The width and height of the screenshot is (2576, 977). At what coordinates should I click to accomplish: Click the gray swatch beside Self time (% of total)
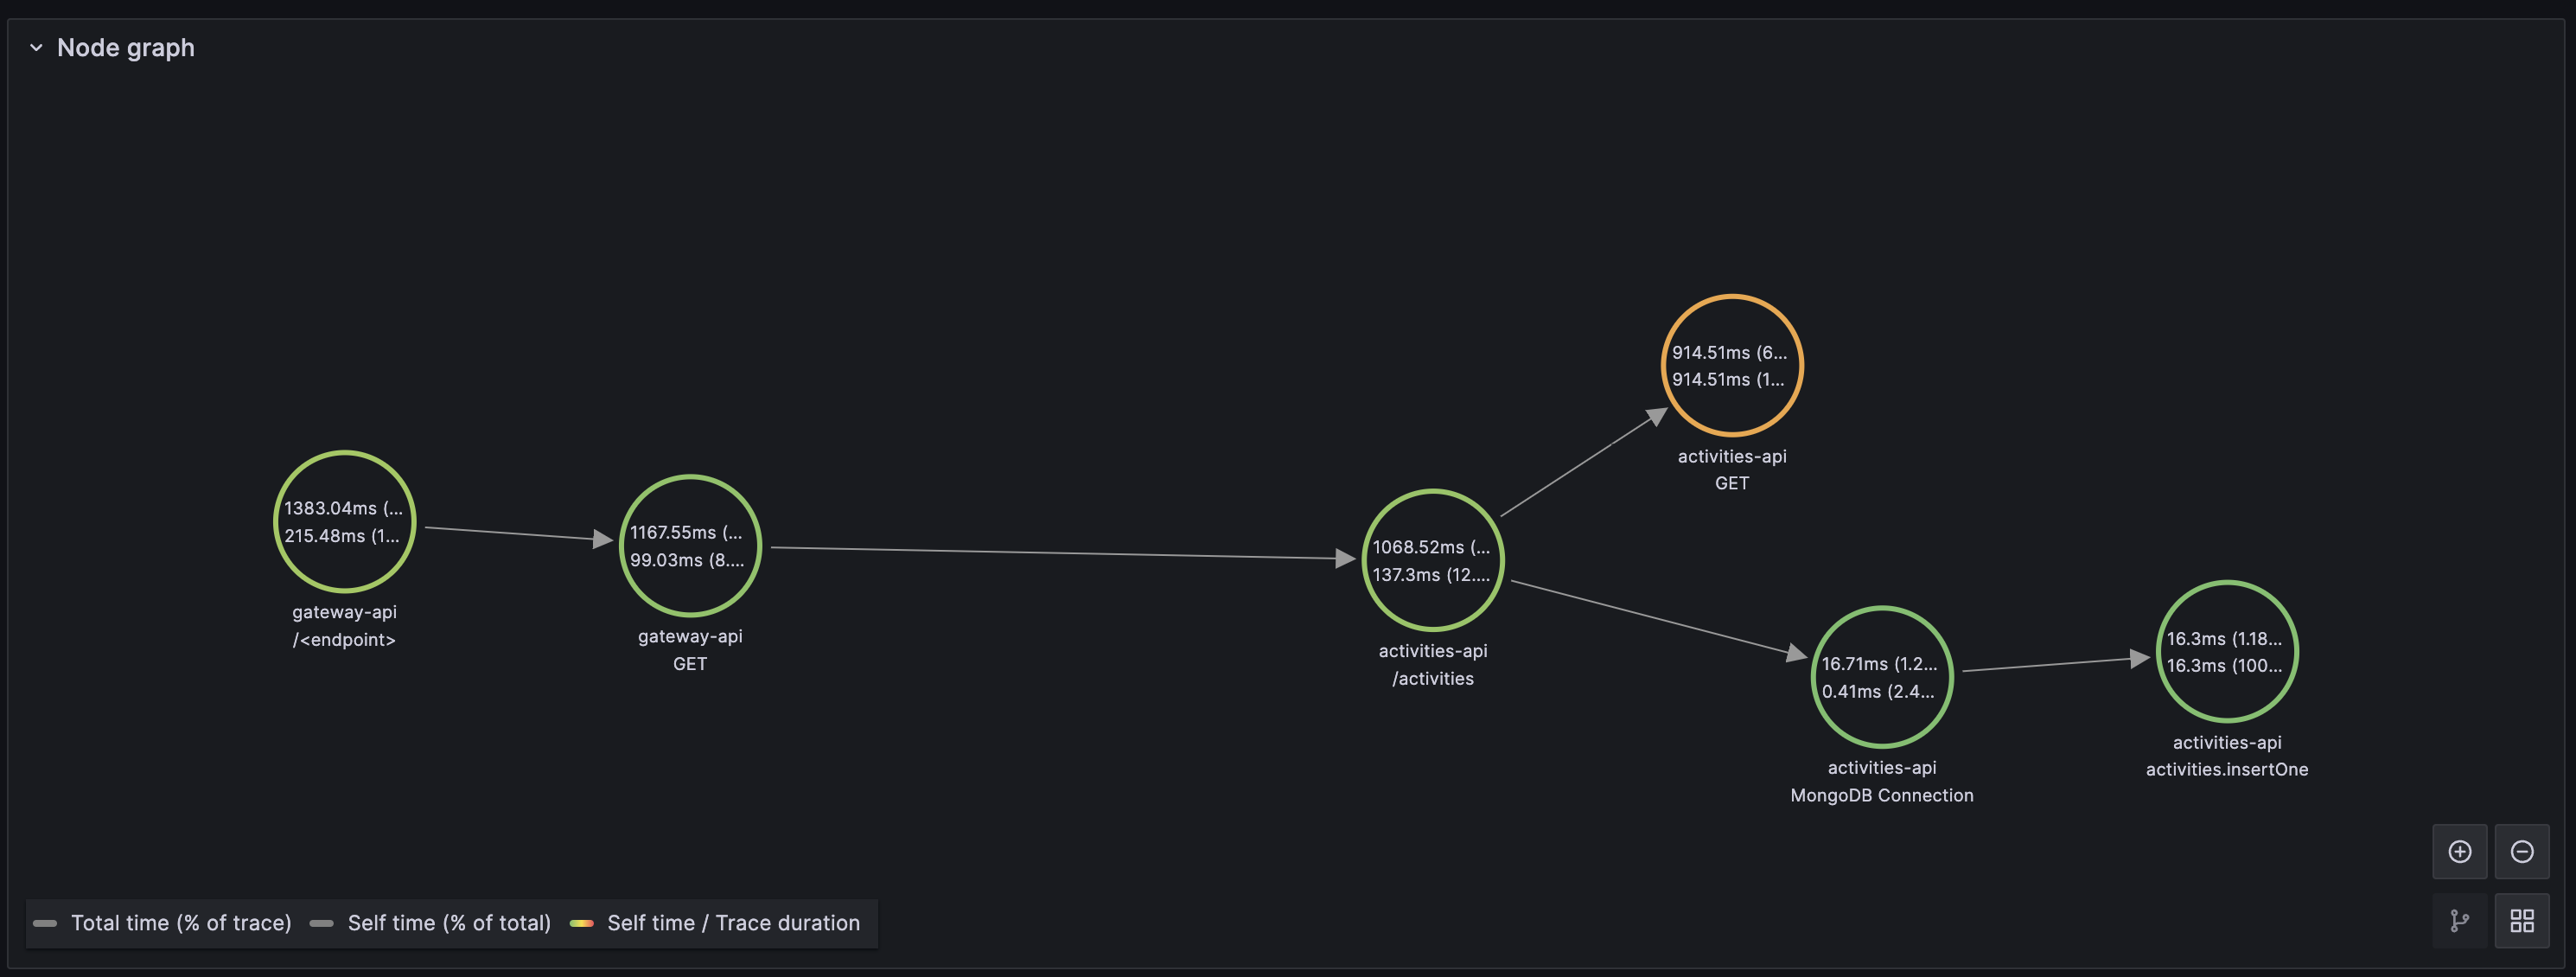coord(321,923)
